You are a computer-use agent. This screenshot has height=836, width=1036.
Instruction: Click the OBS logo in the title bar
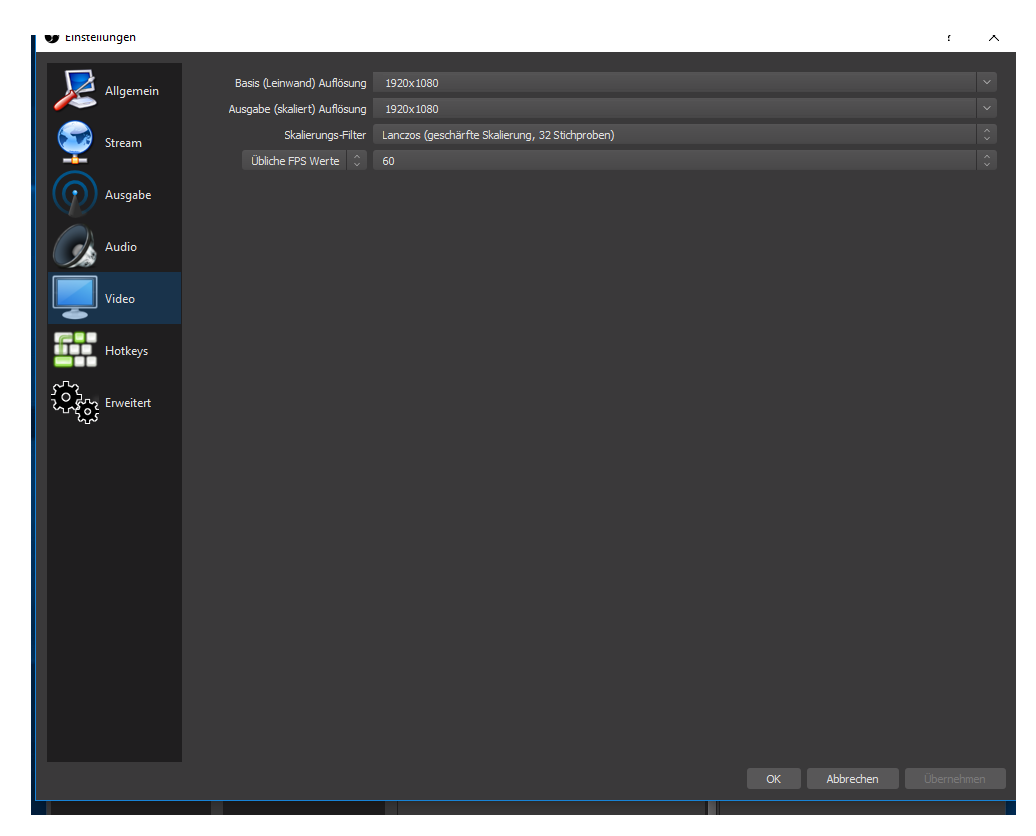(52, 38)
